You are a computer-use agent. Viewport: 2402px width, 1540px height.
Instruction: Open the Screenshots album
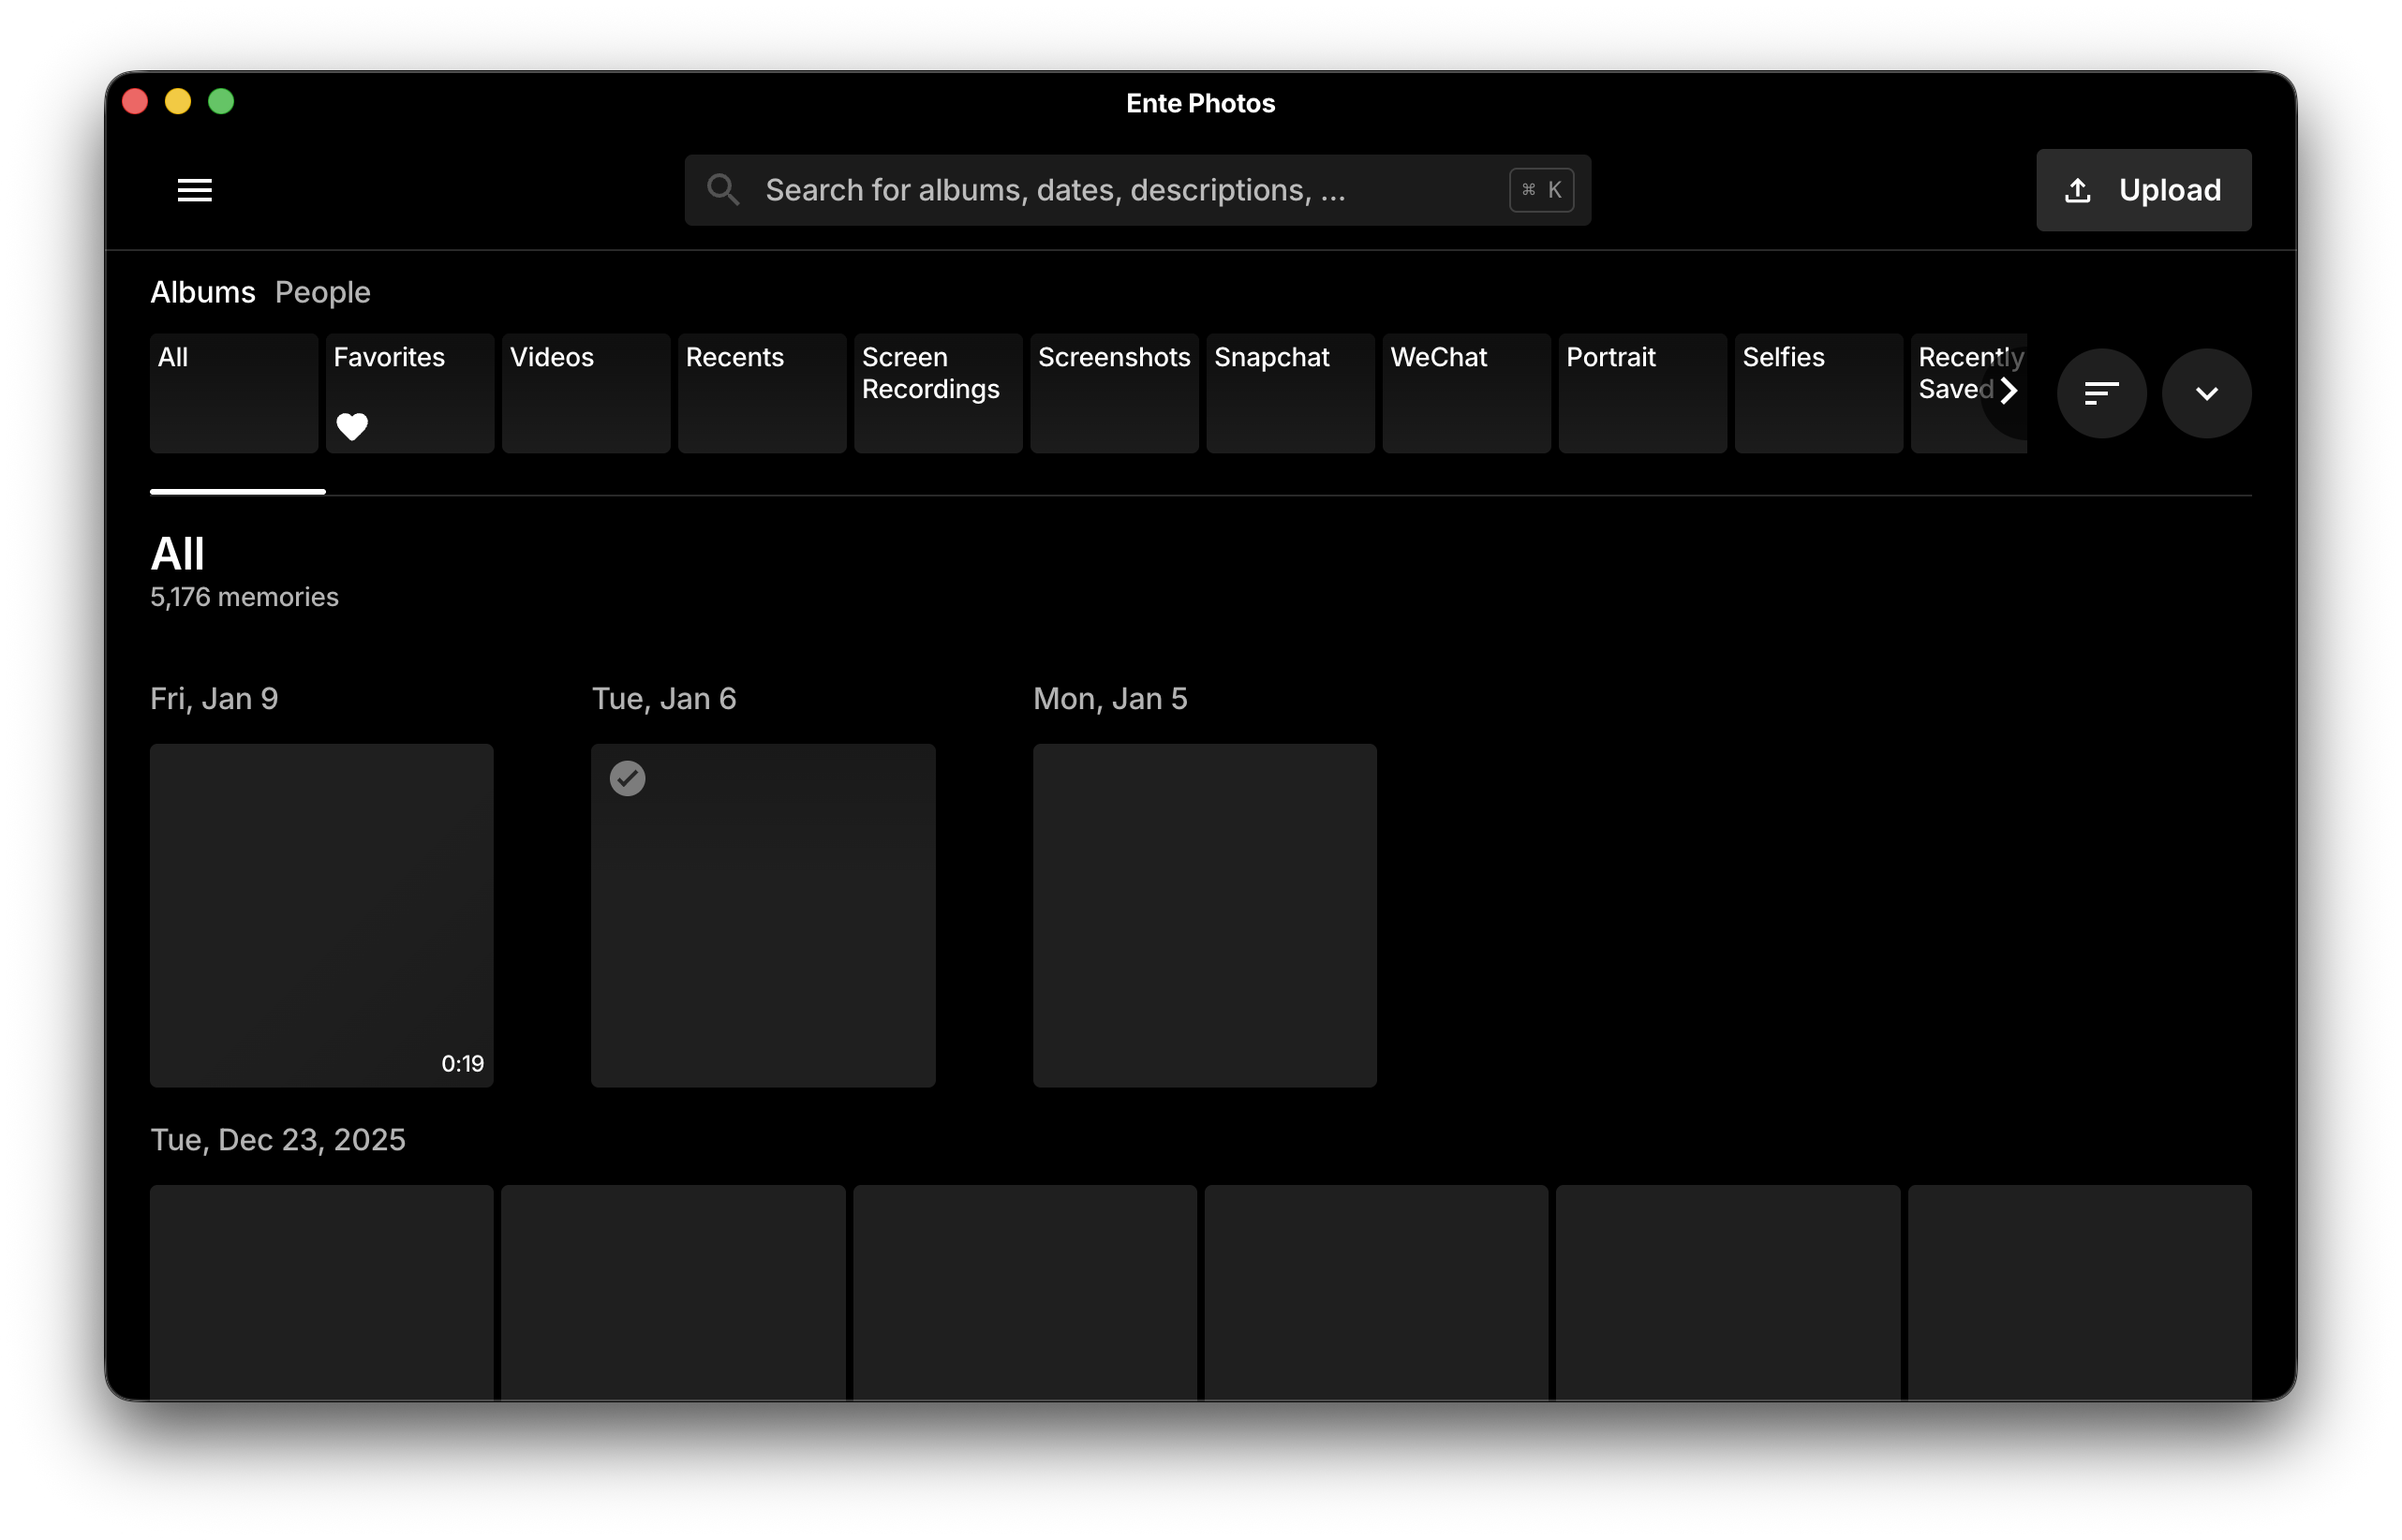[1113, 393]
